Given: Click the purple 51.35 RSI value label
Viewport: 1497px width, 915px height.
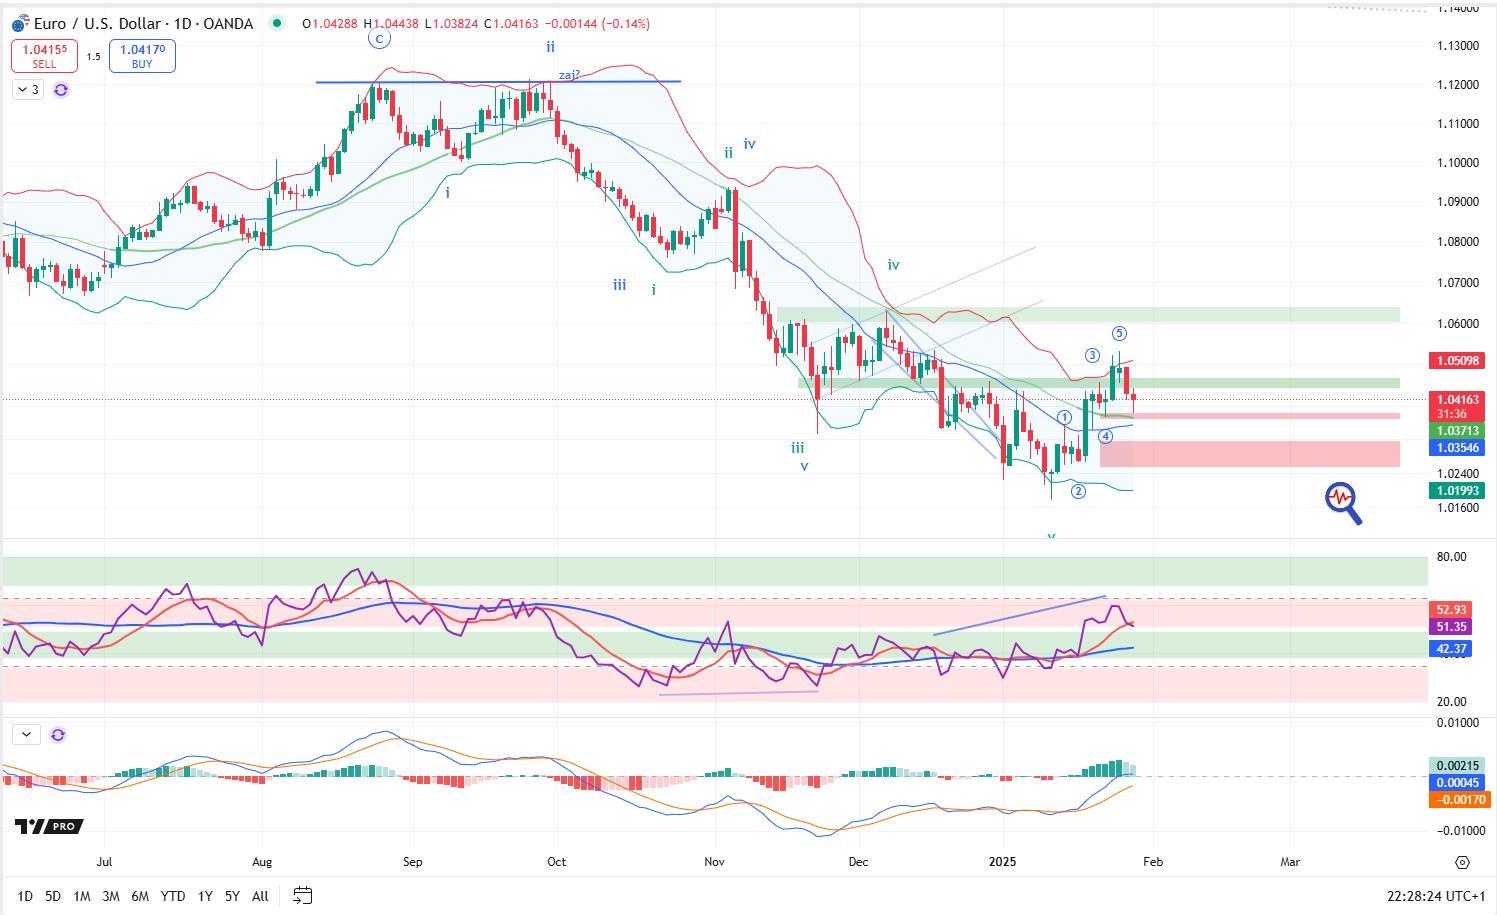Looking at the screenshot, I should pos(1451,626).
